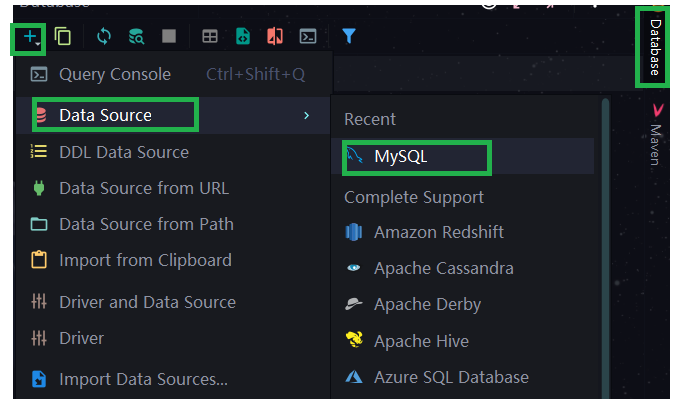Select Amazon Redshift data source
The image size is (677, 402).
point(463,232)
